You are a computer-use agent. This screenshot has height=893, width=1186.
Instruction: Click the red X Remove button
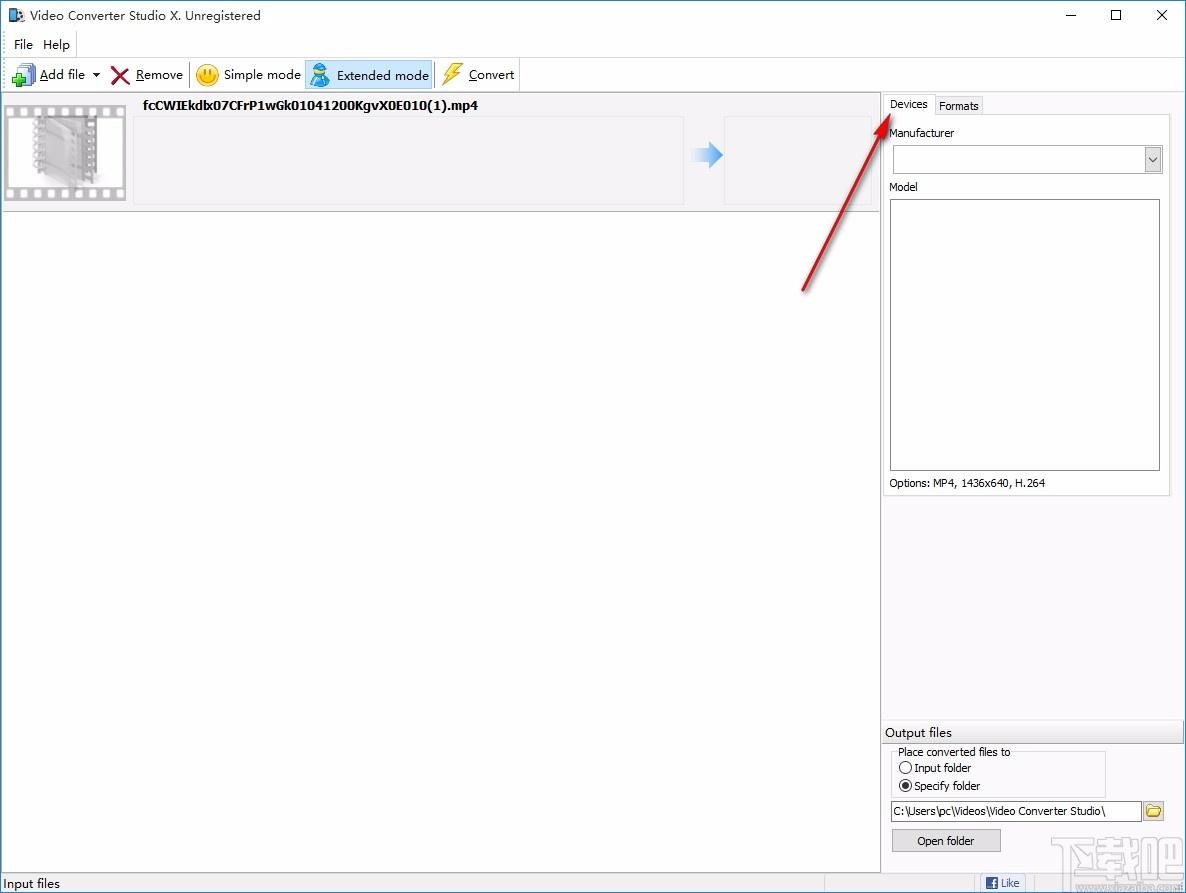[x=147, y=75]
